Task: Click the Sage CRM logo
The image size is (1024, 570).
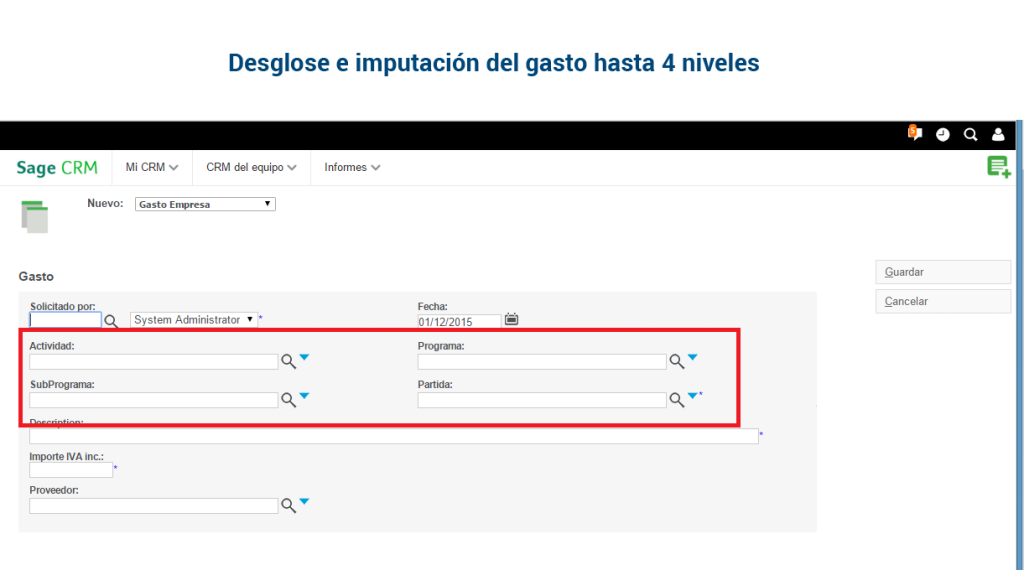Action: point(57,168)
